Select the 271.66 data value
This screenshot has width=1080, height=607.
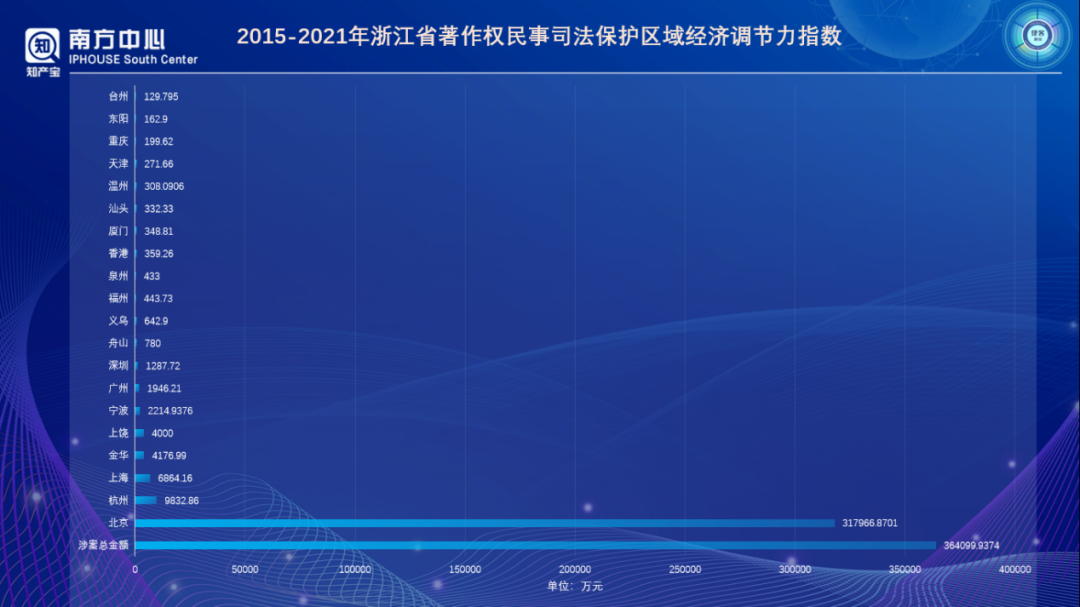(158, 164)
